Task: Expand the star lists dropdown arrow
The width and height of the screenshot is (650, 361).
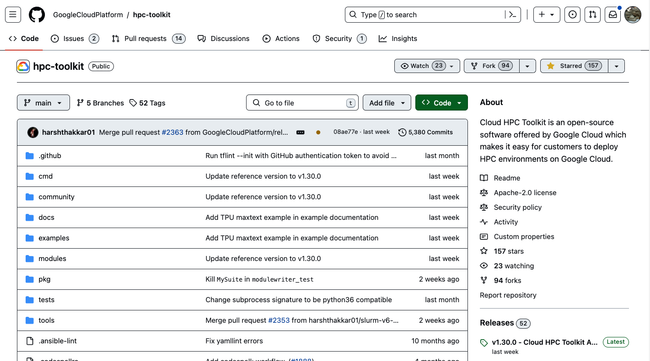Action: coord(616,66)
